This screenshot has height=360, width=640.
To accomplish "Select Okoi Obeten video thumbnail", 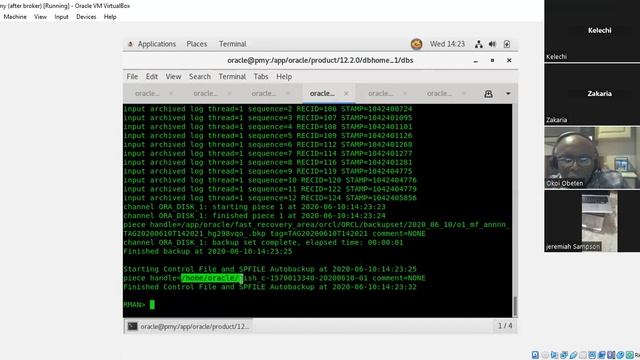I will click(x=592, y=157).
